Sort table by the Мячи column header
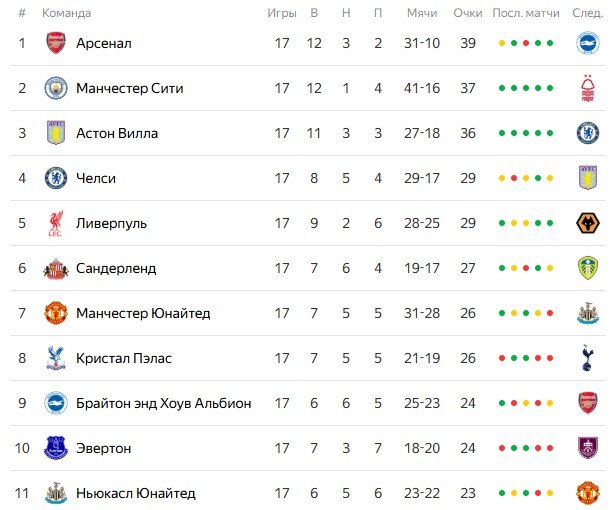Screen dimensions: 611x510 pyautogui.click(x=422, y=13)
